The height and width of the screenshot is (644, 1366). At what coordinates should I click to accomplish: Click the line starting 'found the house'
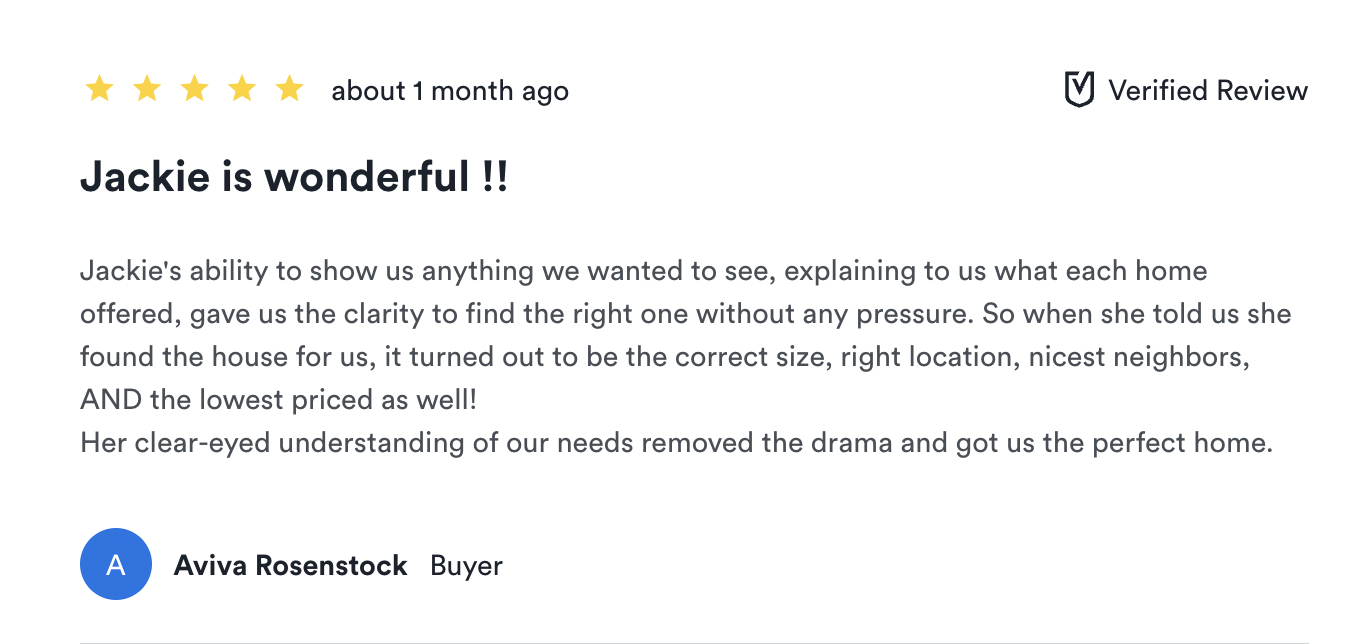(x=664, y=357)
